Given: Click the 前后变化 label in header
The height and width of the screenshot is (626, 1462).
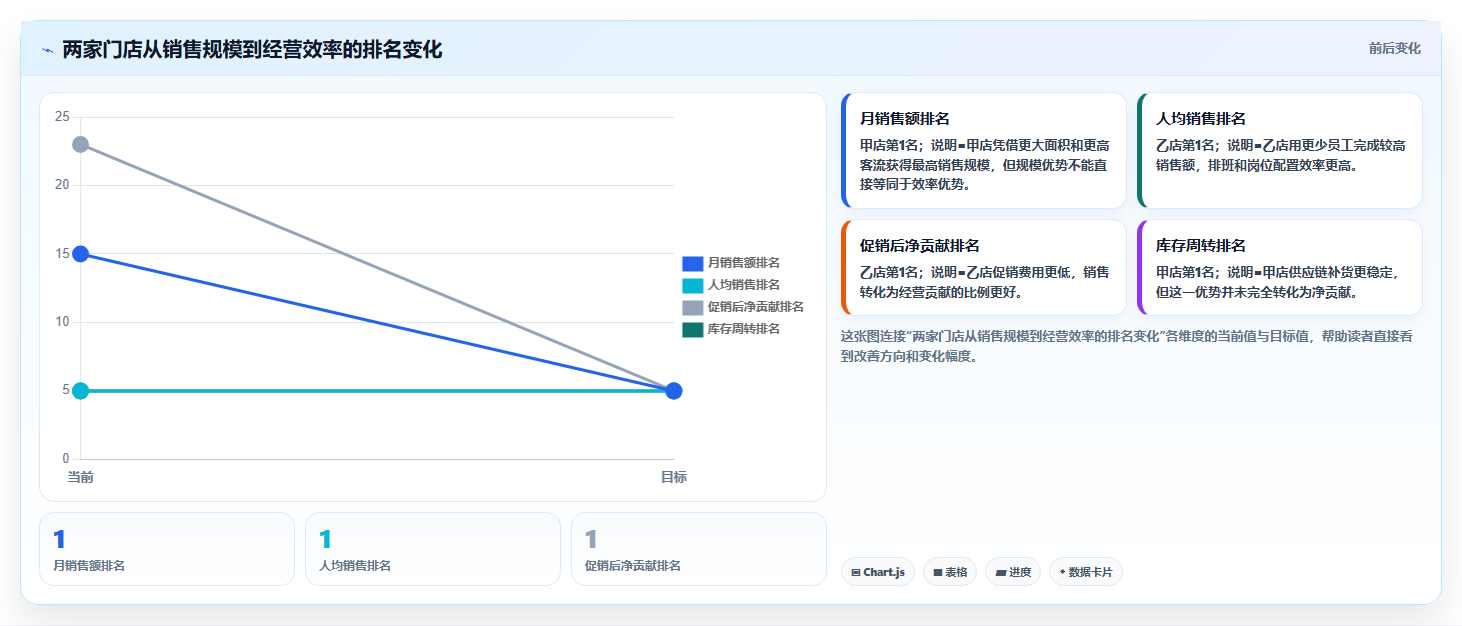Looking at the screenshot, I should point(1394,49).
